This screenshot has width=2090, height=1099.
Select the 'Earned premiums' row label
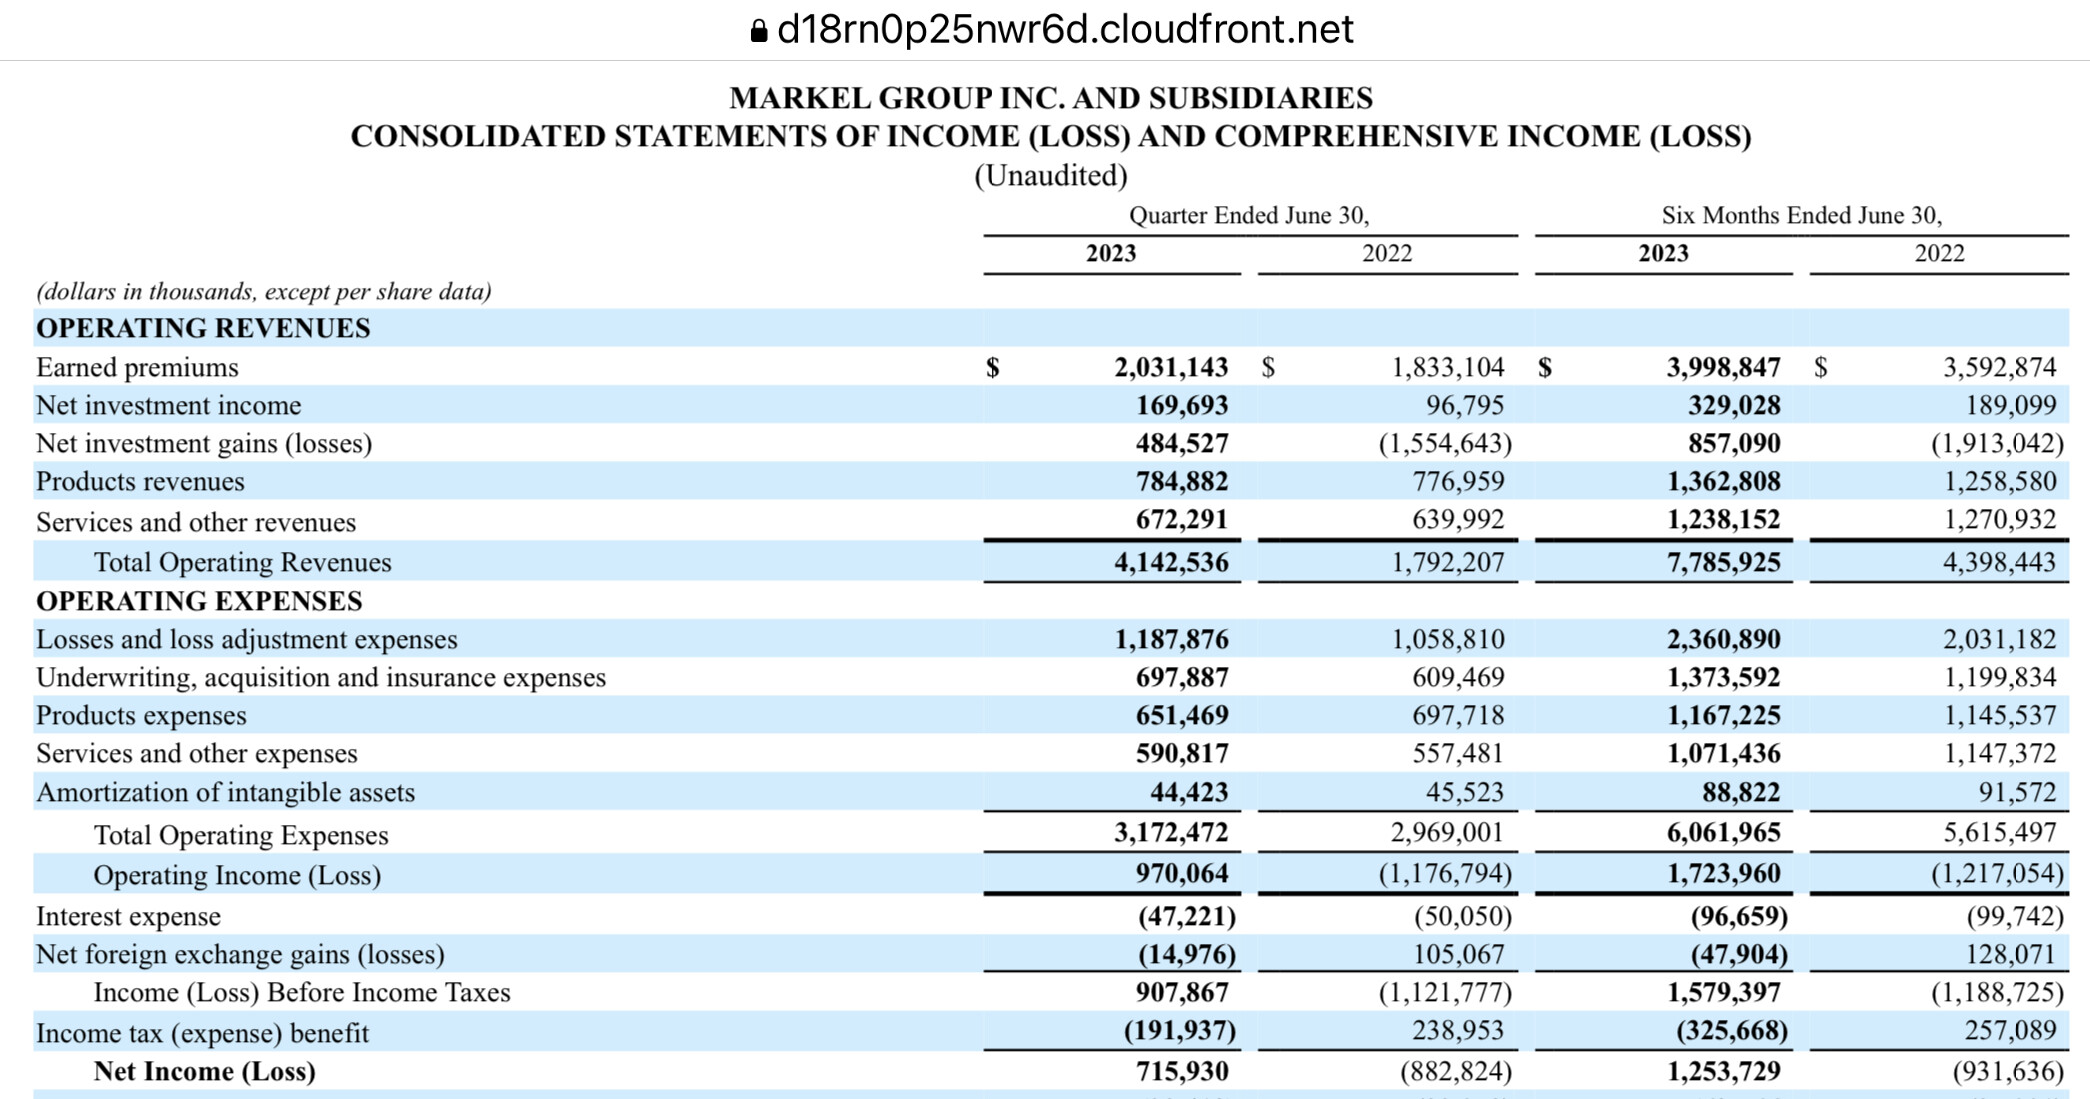pos(137,368)
